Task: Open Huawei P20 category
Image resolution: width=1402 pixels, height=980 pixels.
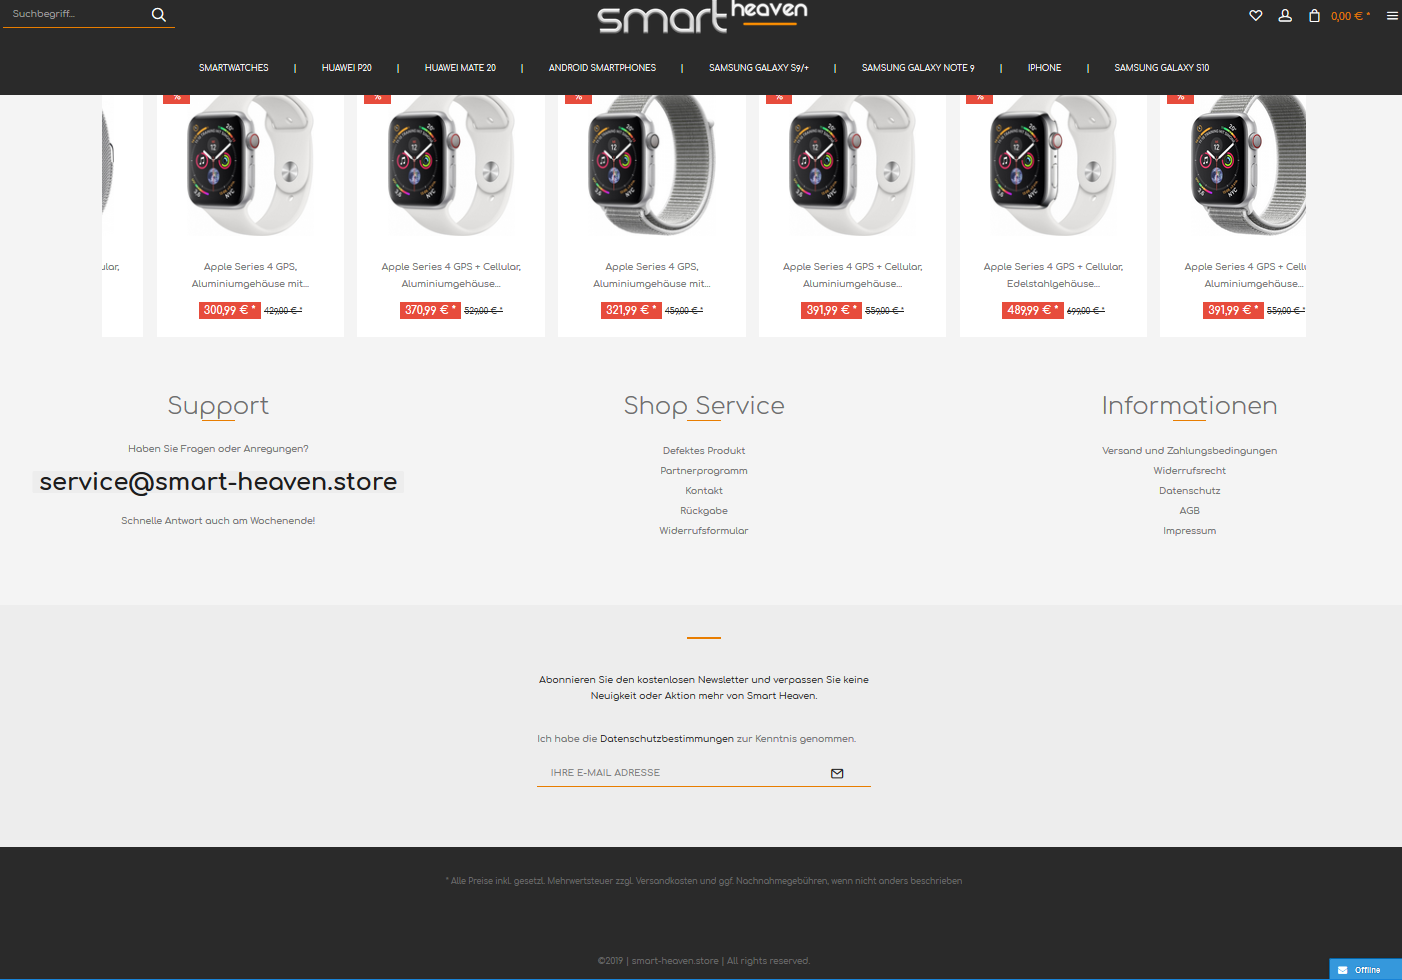Action: pos(347,68)
